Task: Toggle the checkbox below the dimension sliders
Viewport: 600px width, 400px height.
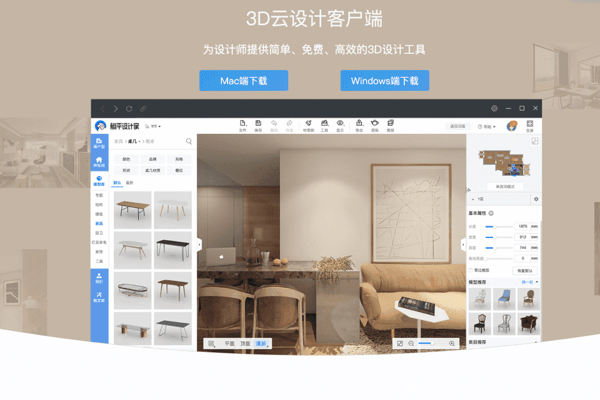Action: tap(471, 270)
